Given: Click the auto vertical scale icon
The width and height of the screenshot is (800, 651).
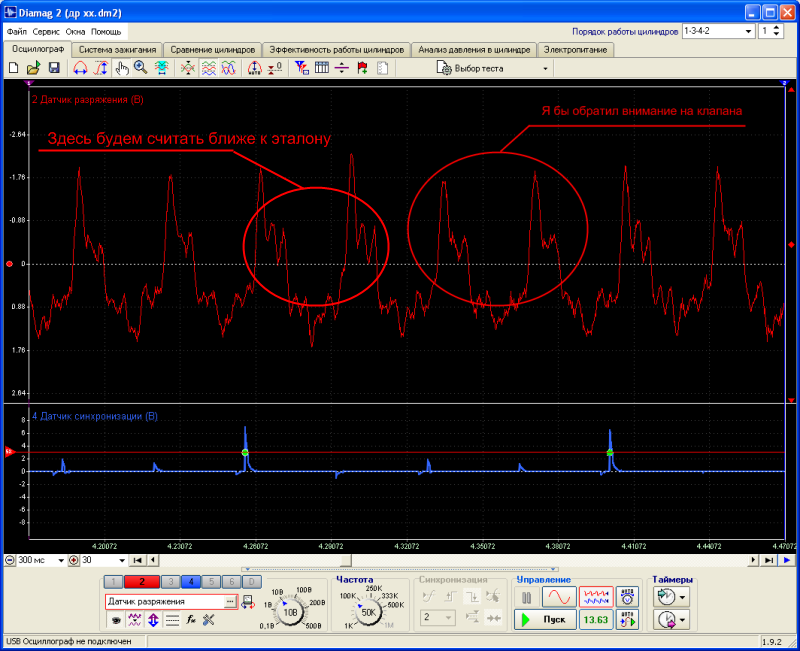Looking at the screenshot, I should click(255, 68).
